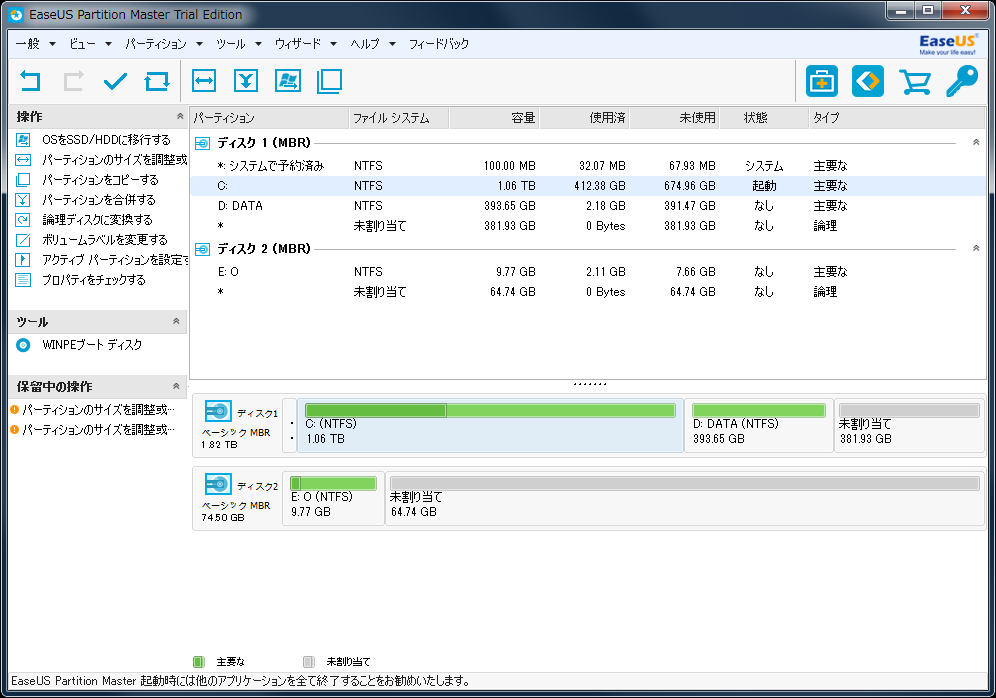Select ボリュームラベルを変更する in sidebar
The height and width of the screenshot is (698, 996).
[x=105, y=240]
